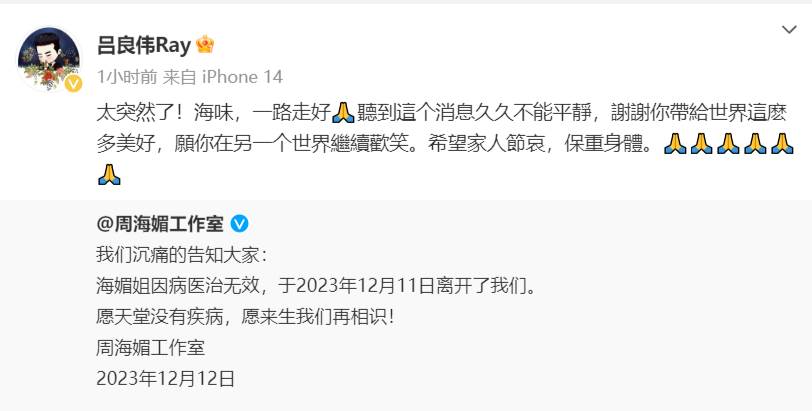
Task: Click the 1小时前 post timestamp
Action: [127, 77]
